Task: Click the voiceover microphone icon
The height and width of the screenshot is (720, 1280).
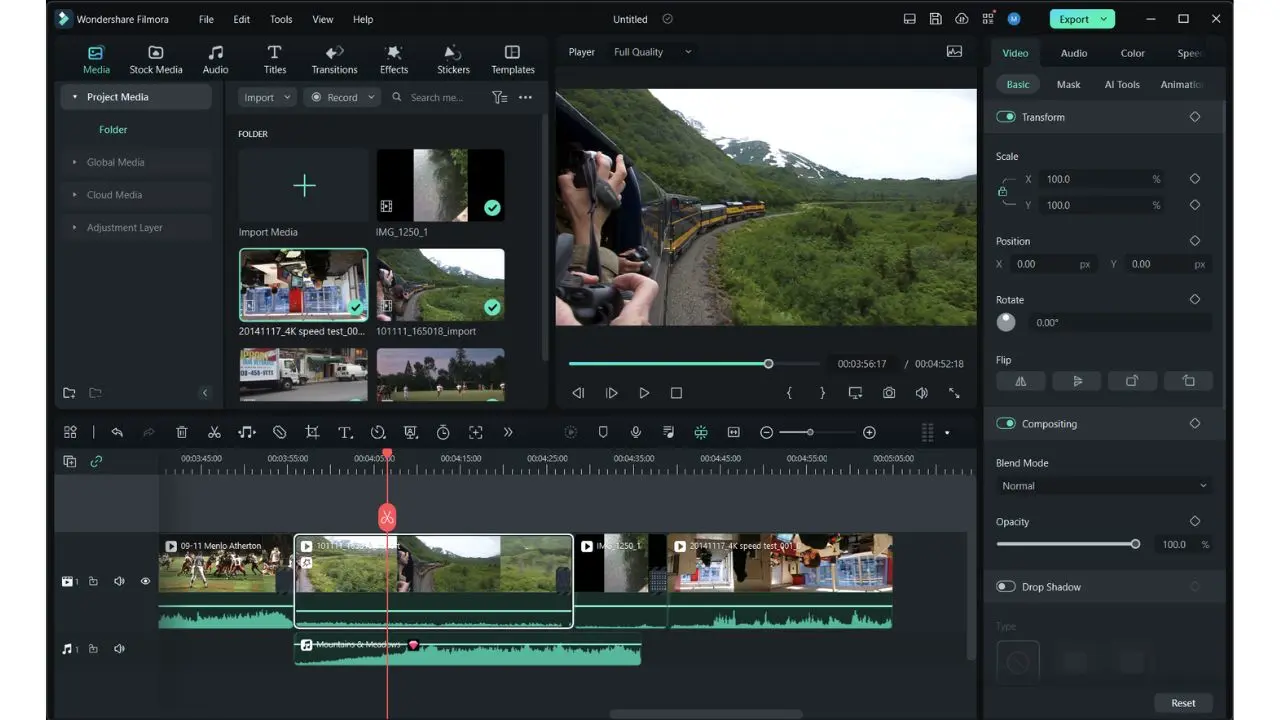Action: [x=635, y=432]
